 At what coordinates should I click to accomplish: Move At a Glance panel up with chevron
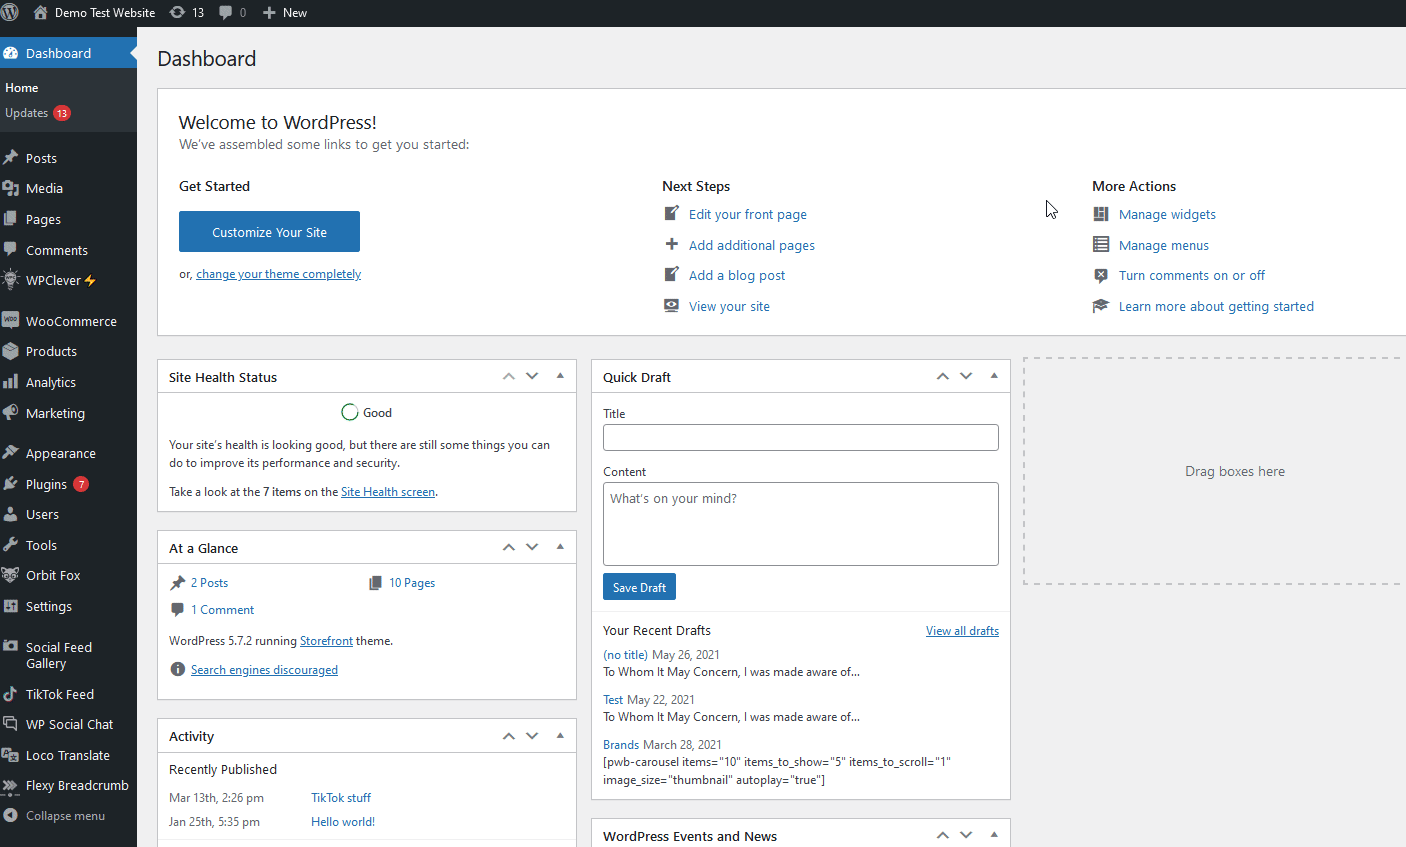(x=508, y=547)
